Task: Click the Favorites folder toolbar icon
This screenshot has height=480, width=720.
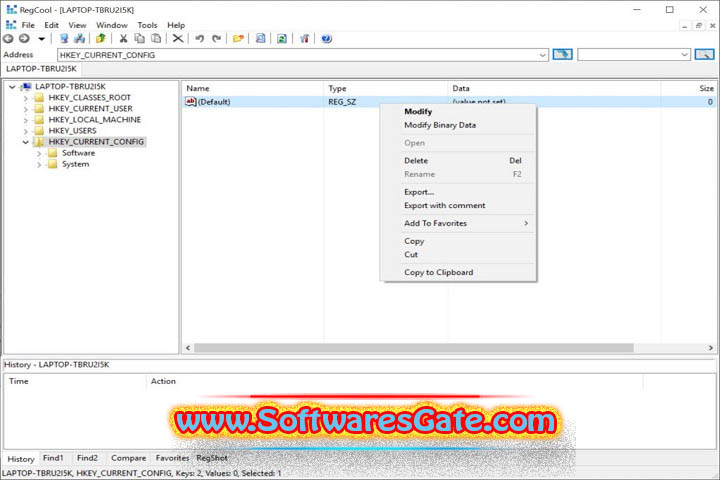Action: [238, 39]
